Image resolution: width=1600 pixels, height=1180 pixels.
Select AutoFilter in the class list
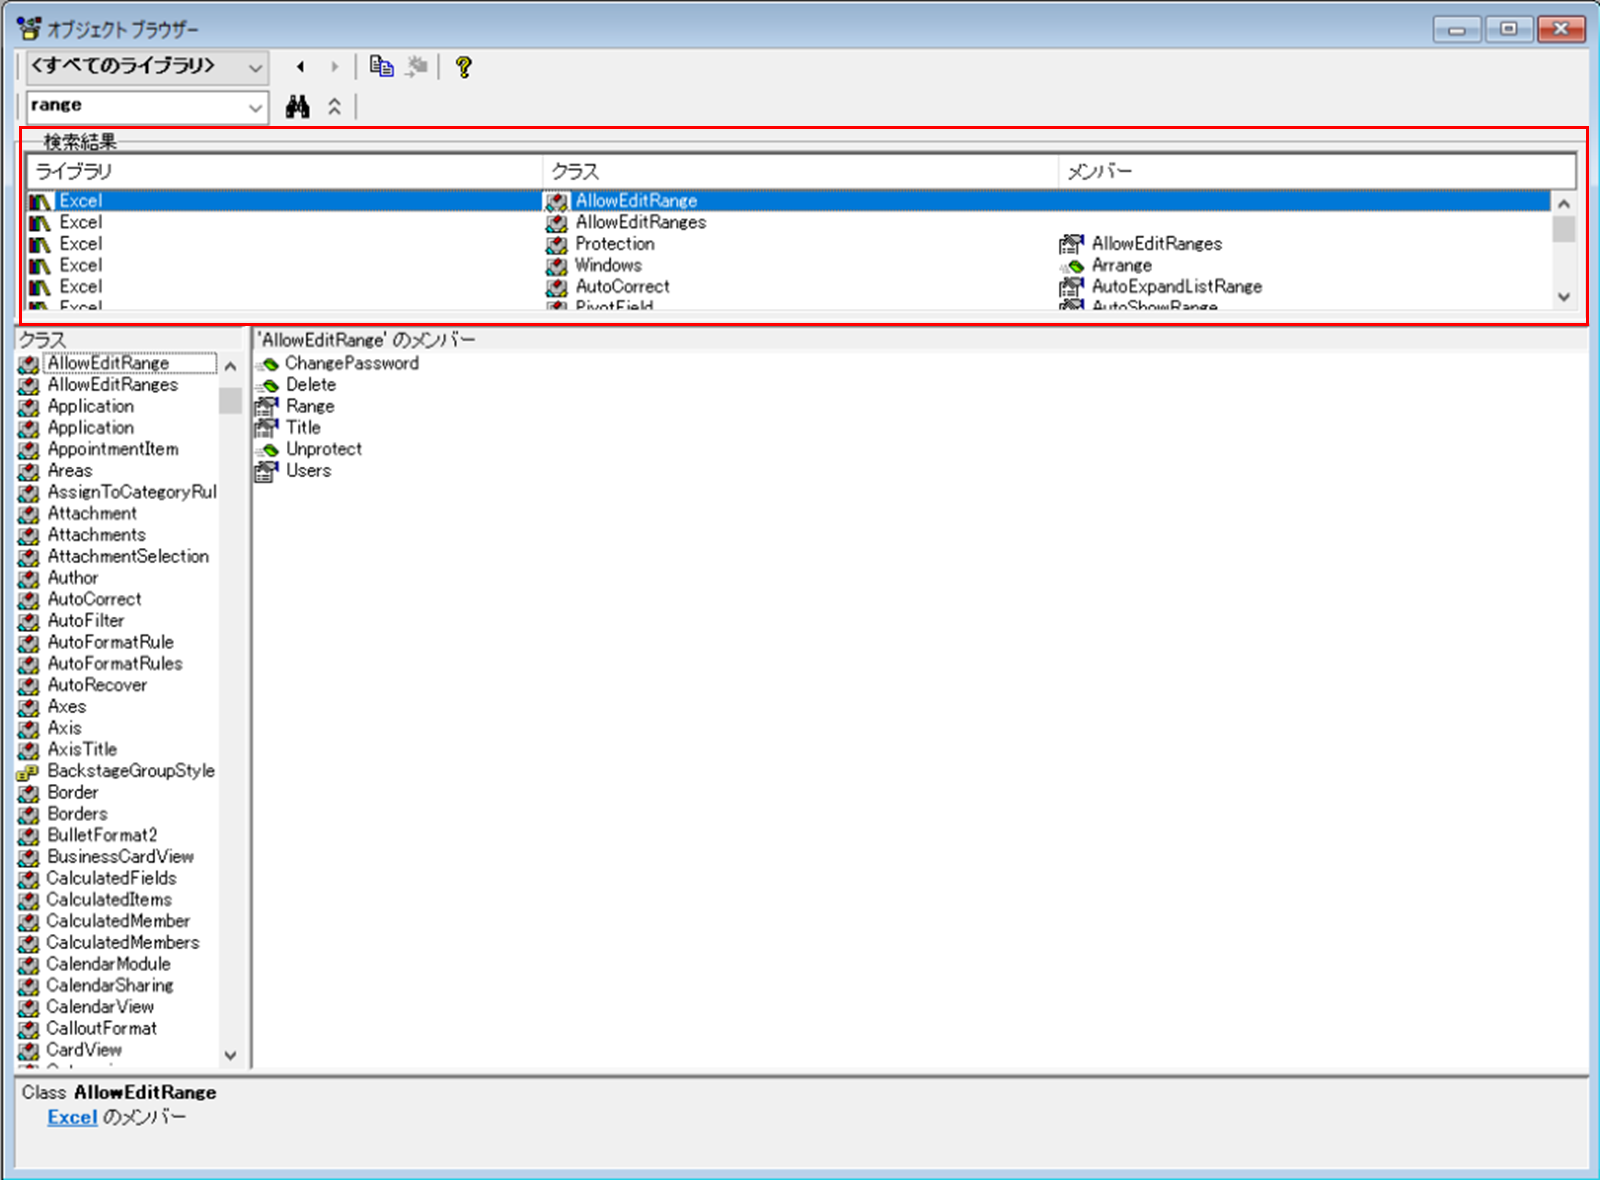tap(86, 621)
